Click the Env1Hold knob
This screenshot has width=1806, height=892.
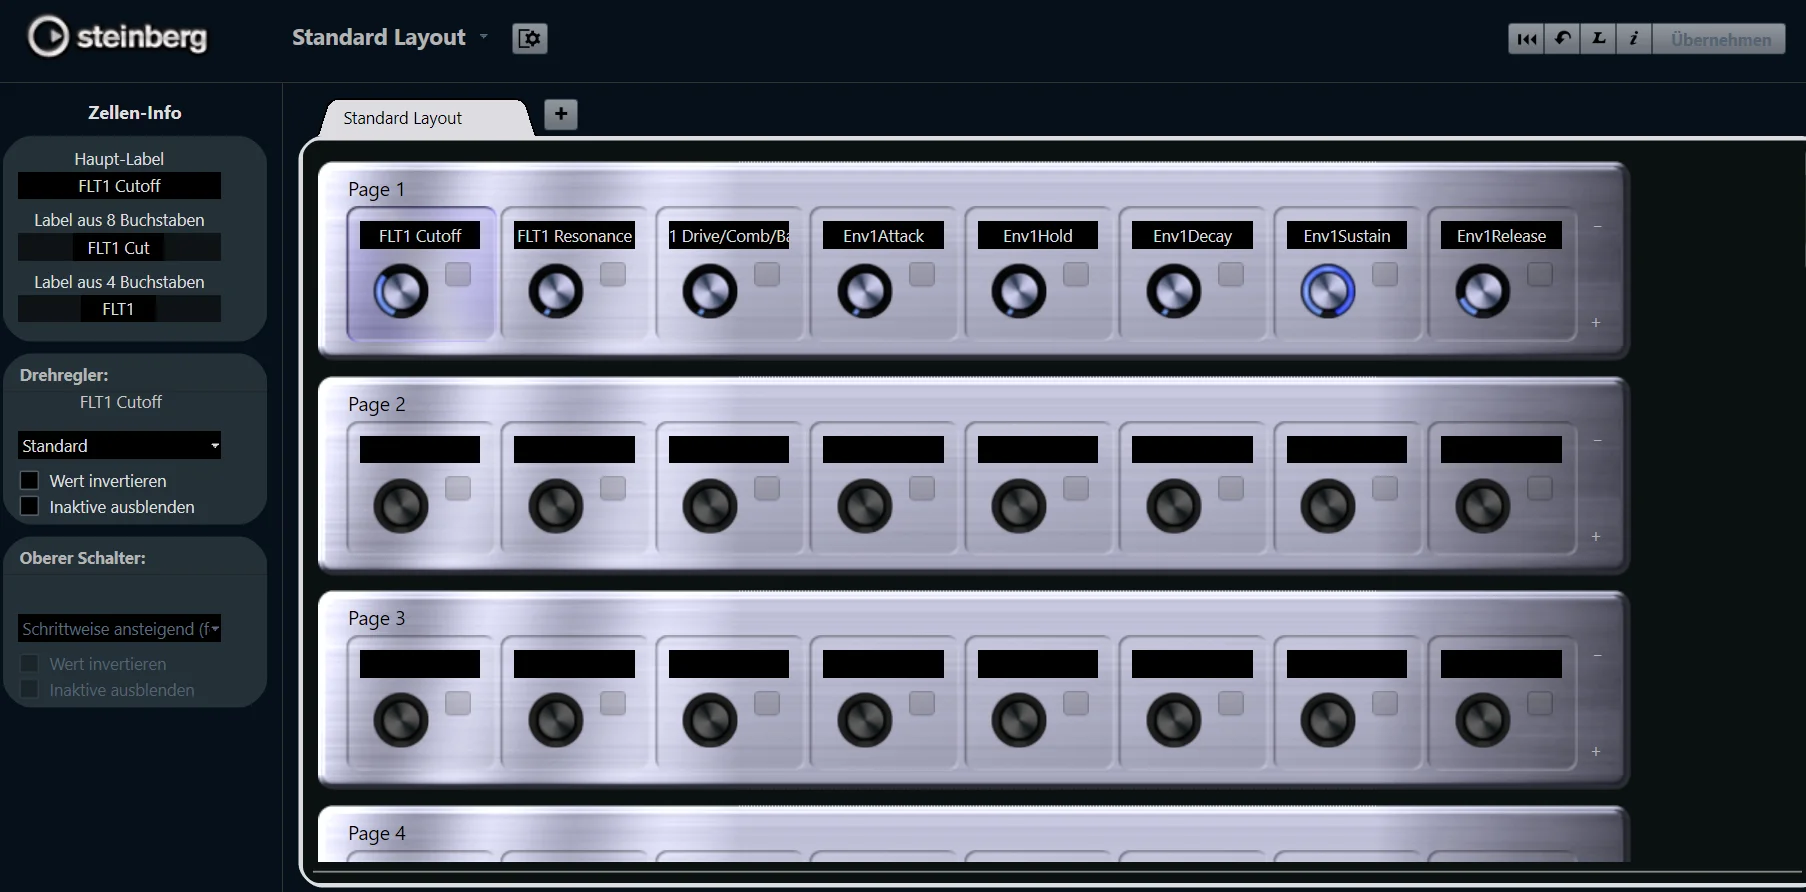[x=1019, y=292]
